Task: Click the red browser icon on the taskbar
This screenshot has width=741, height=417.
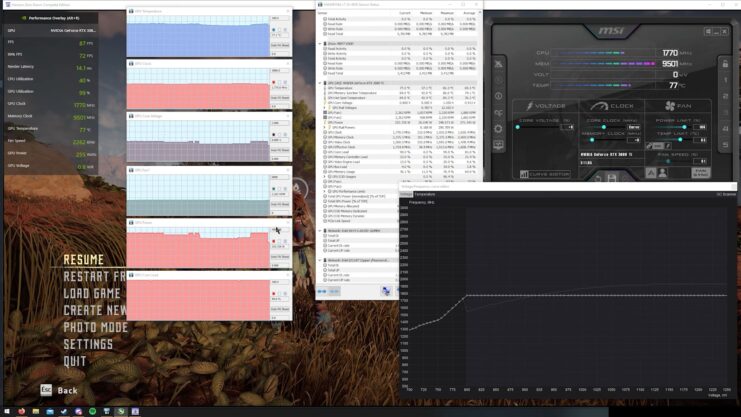Action: tap(21, 411)
